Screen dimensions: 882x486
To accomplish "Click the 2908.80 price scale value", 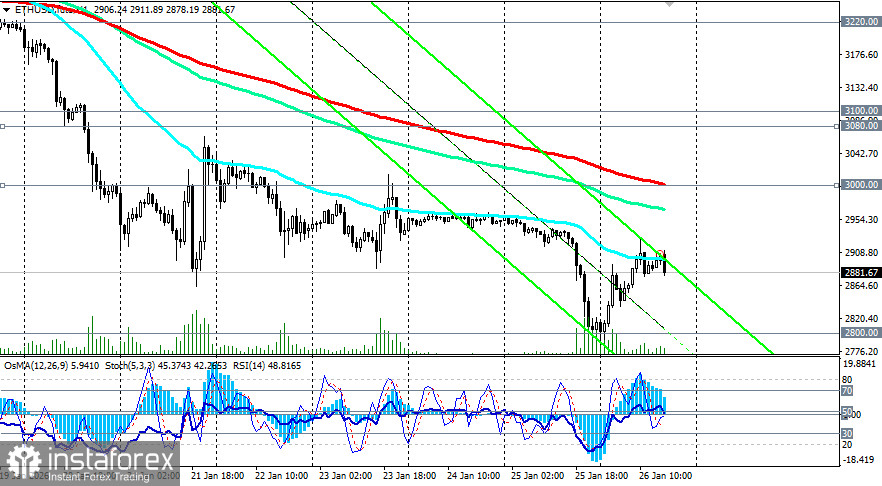I will point(861,253).
